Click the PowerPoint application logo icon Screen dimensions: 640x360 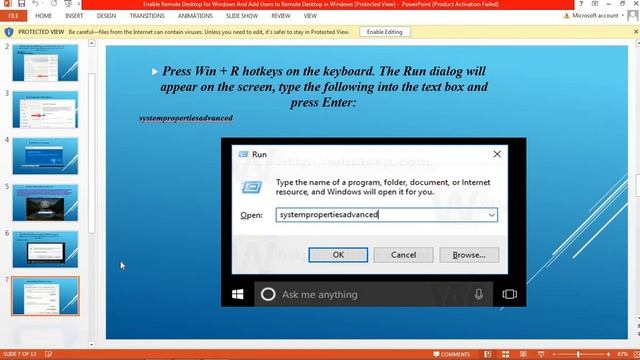tap(7, 4)
